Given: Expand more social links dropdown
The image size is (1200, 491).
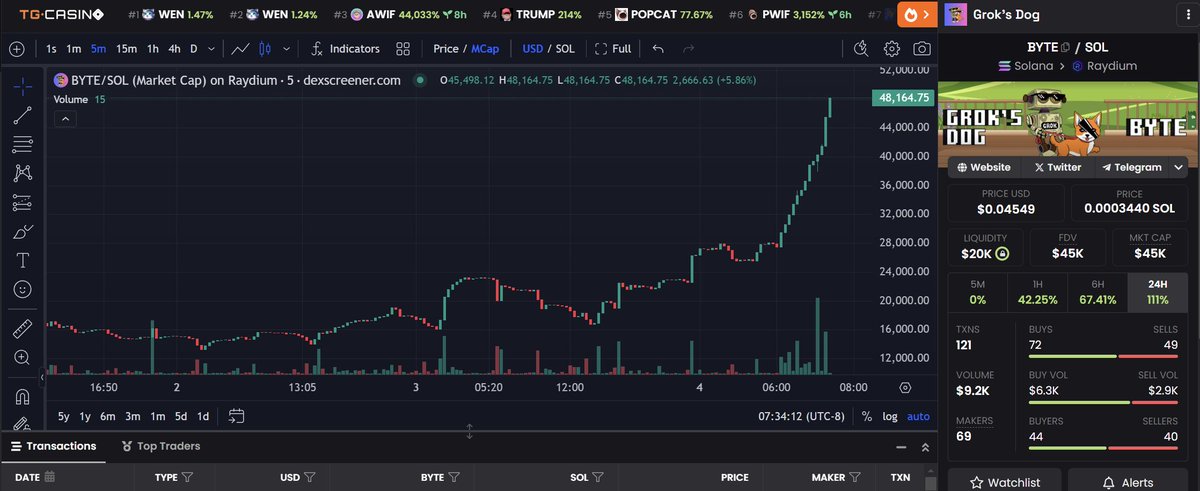Looking at the screenshot, I should click(1179, 167).
